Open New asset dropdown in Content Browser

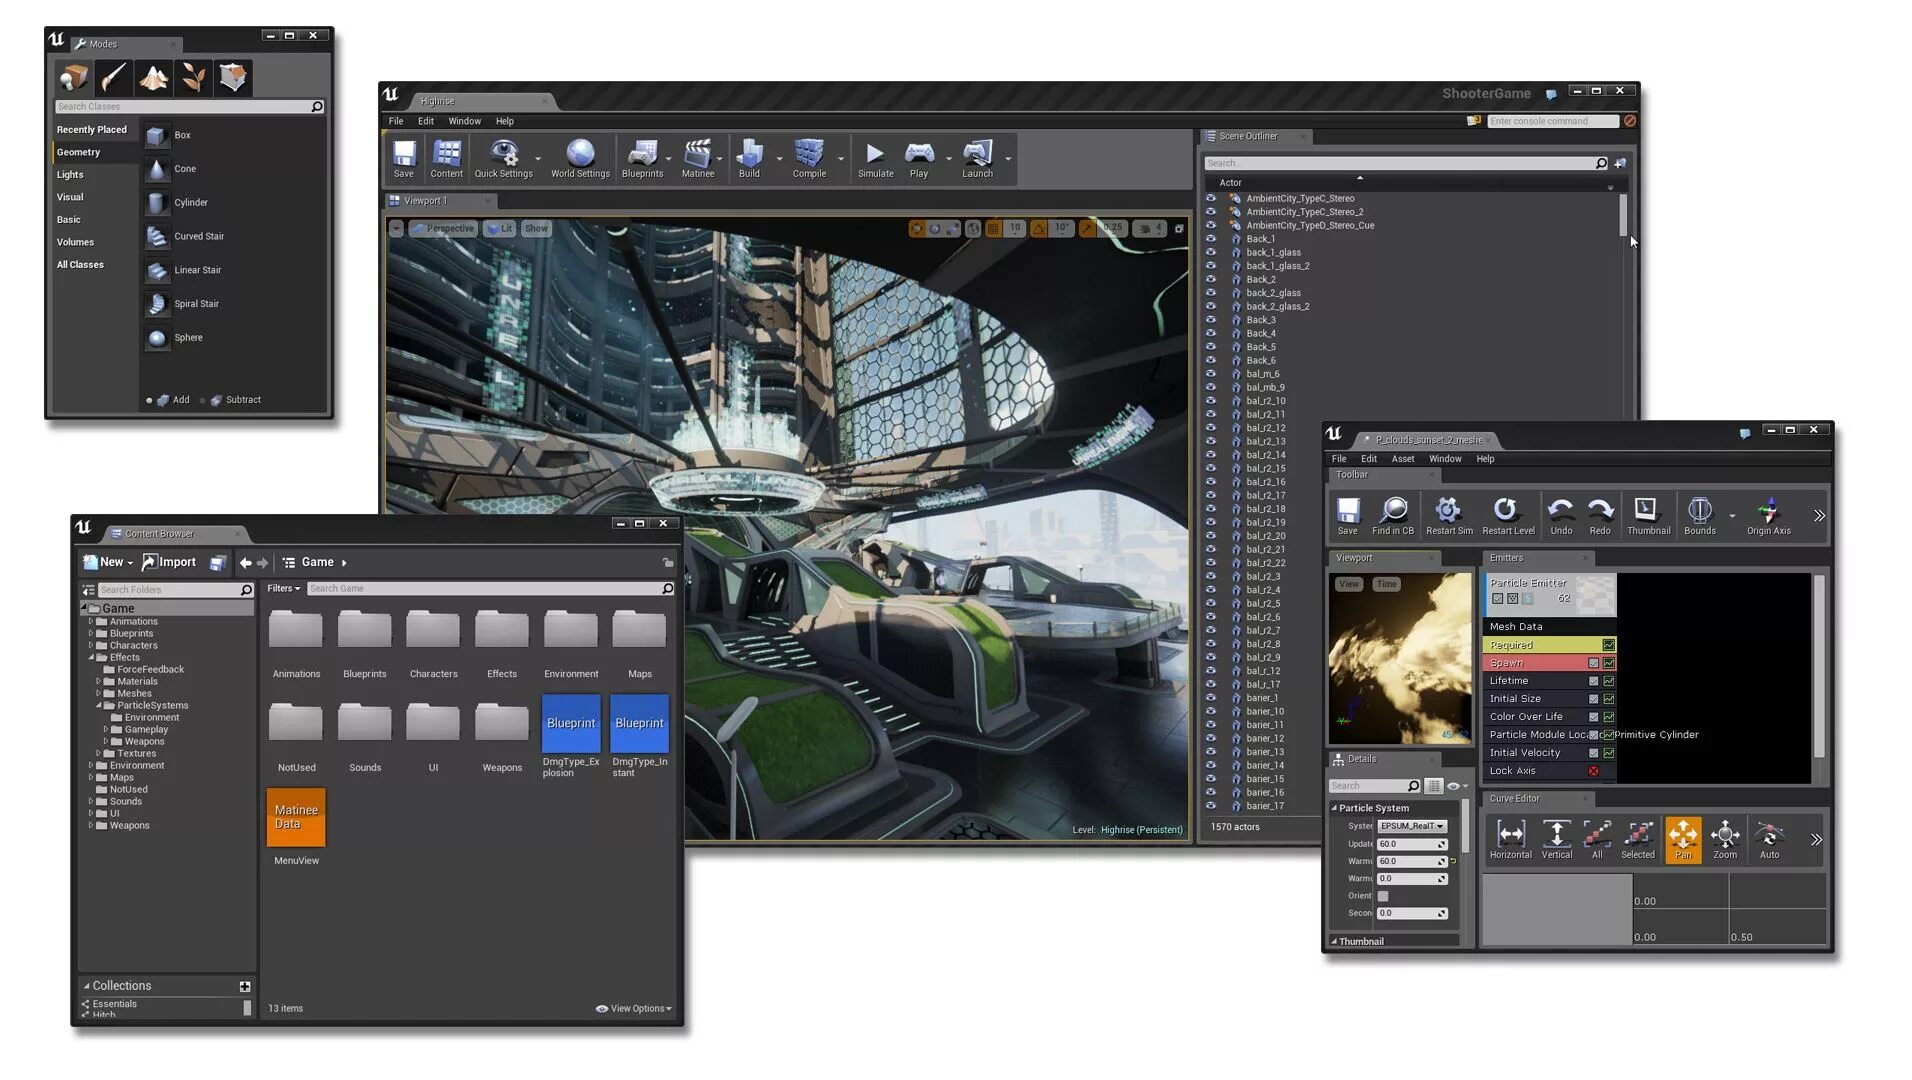(108, 563)
